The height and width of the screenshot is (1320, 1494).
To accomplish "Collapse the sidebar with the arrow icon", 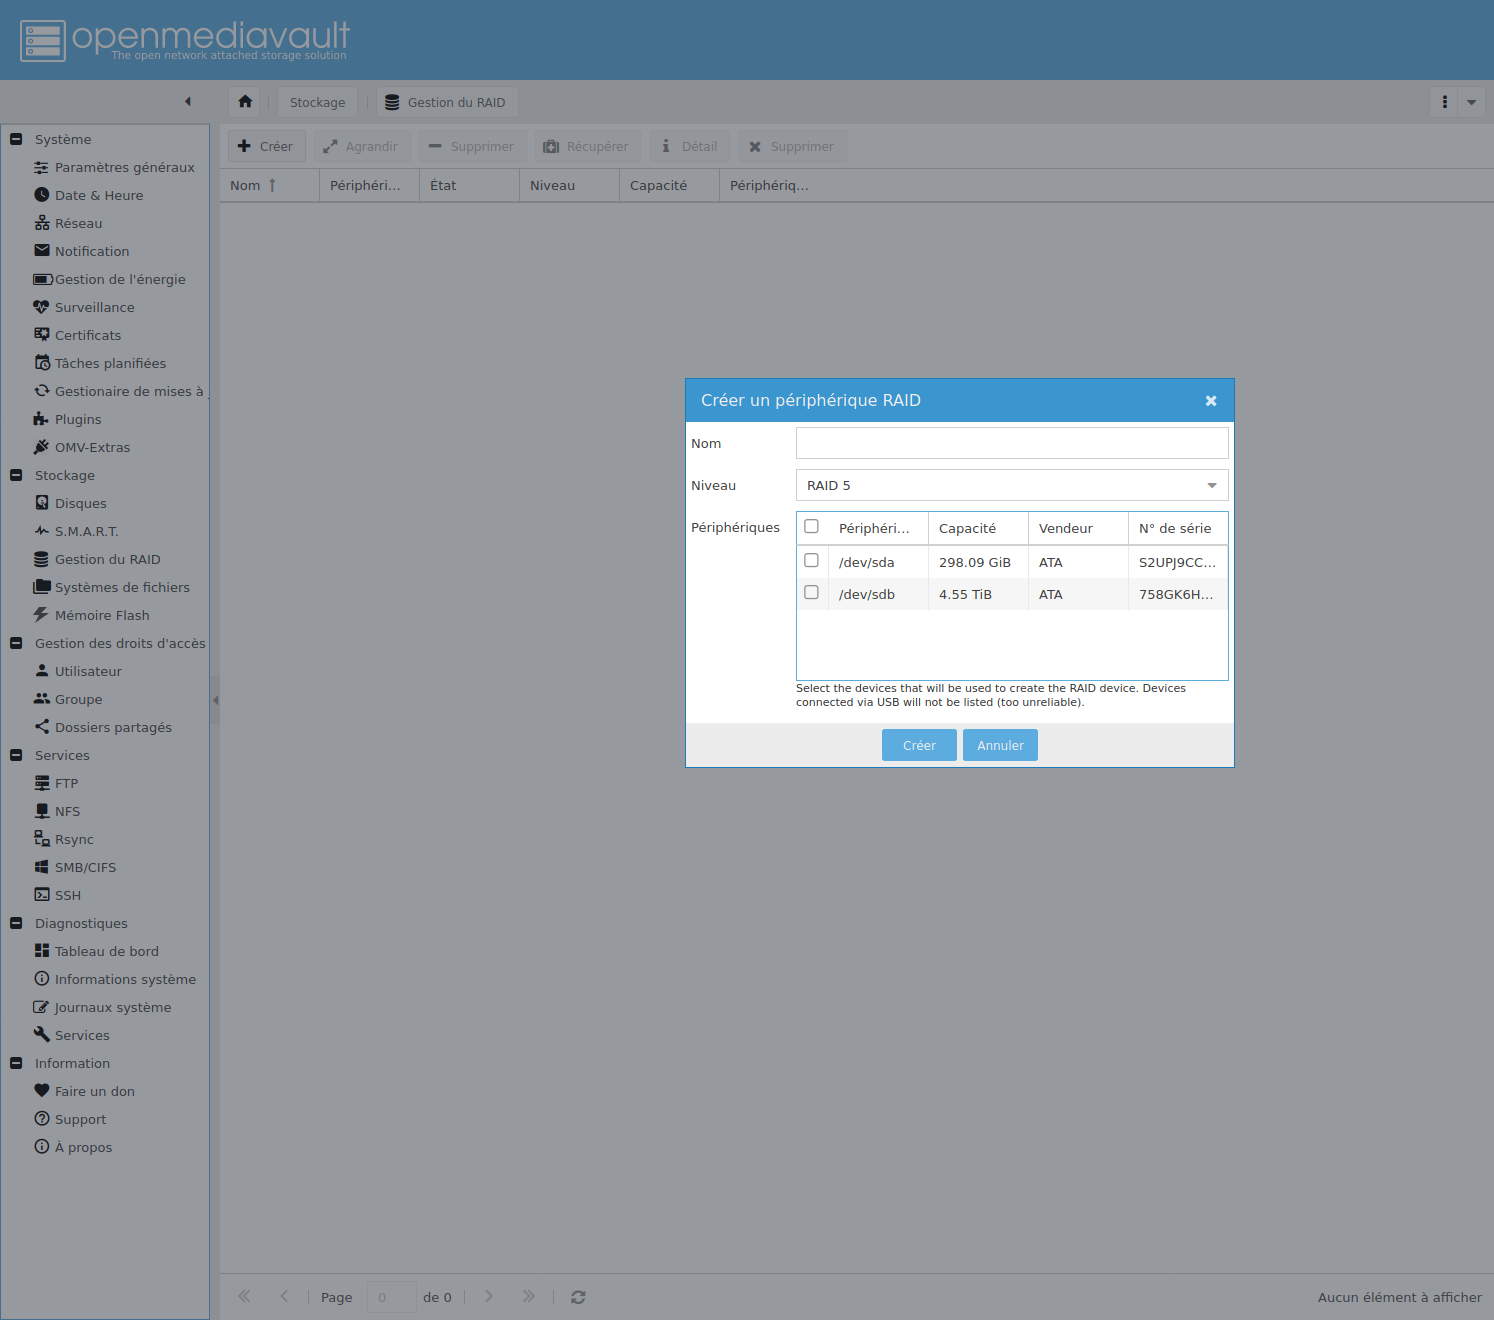I will point(188,102).
